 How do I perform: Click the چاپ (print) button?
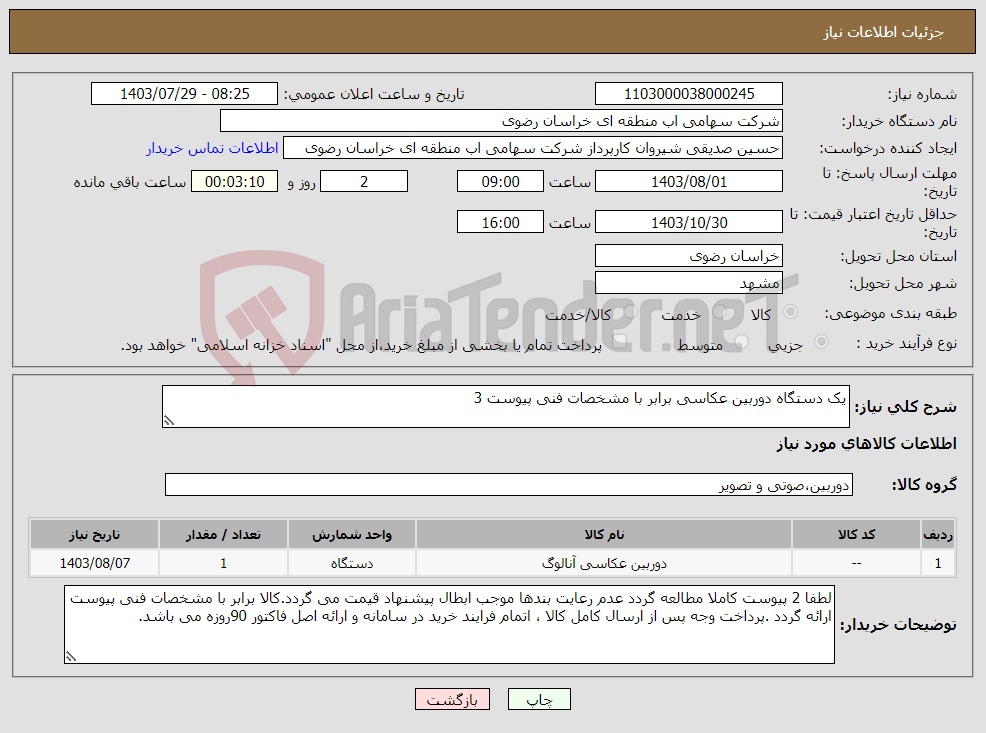pyautogui.click(x=540, y=699)
